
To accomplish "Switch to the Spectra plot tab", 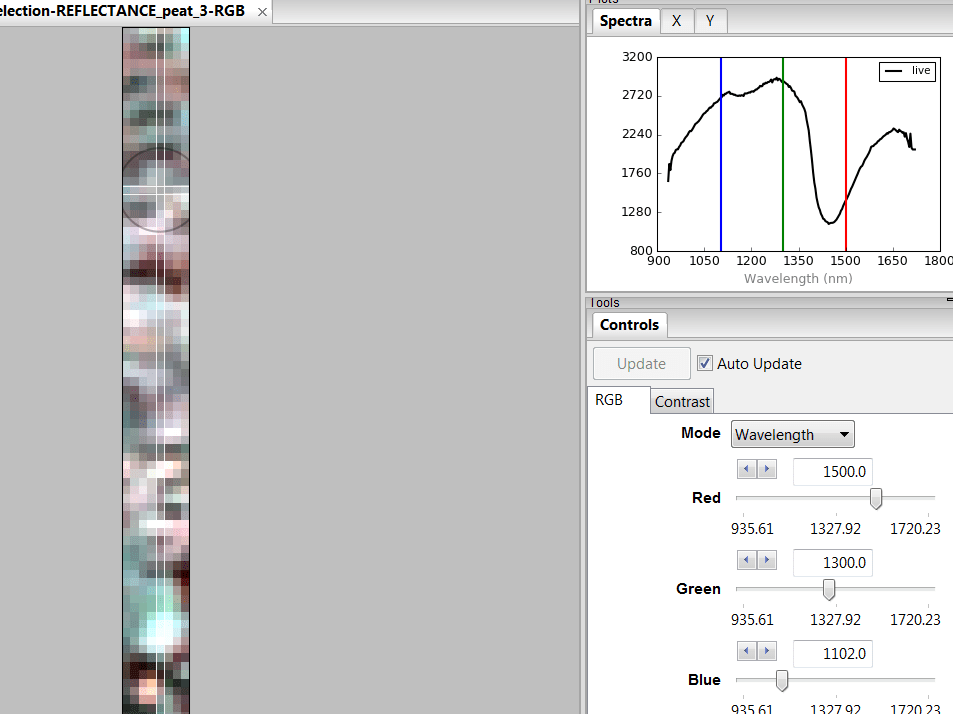I will [x=625, y=21].
